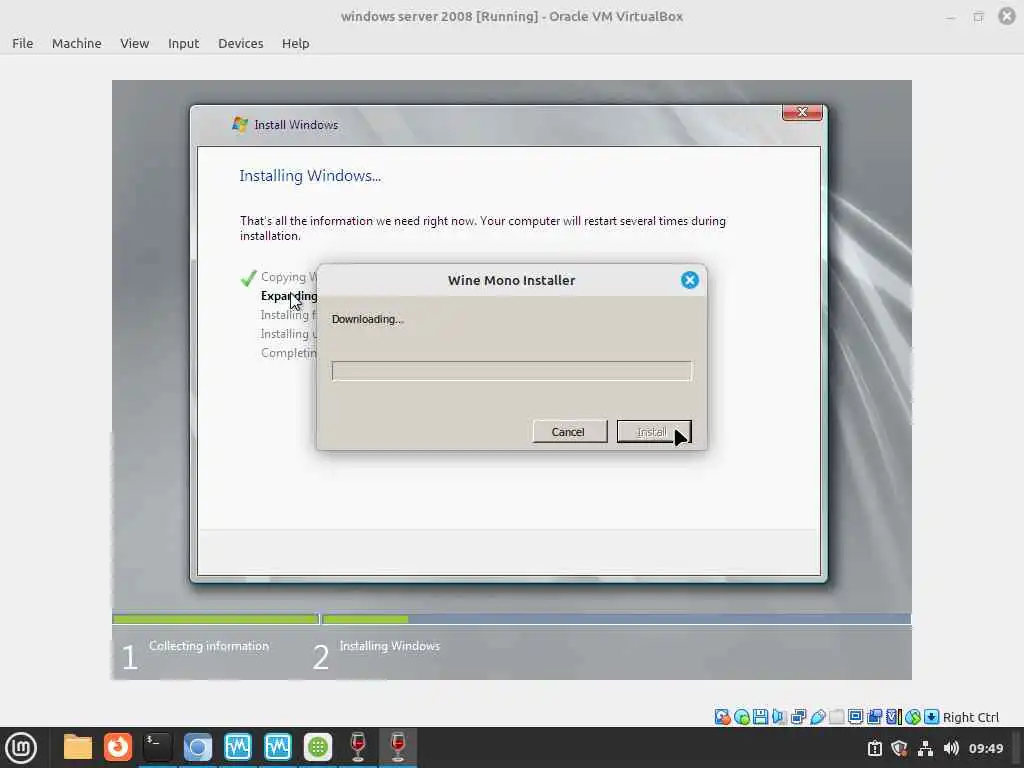This screenshot has width=1024, height=768.
Task: Click the Install Windows title text
Action: (296, 125)
